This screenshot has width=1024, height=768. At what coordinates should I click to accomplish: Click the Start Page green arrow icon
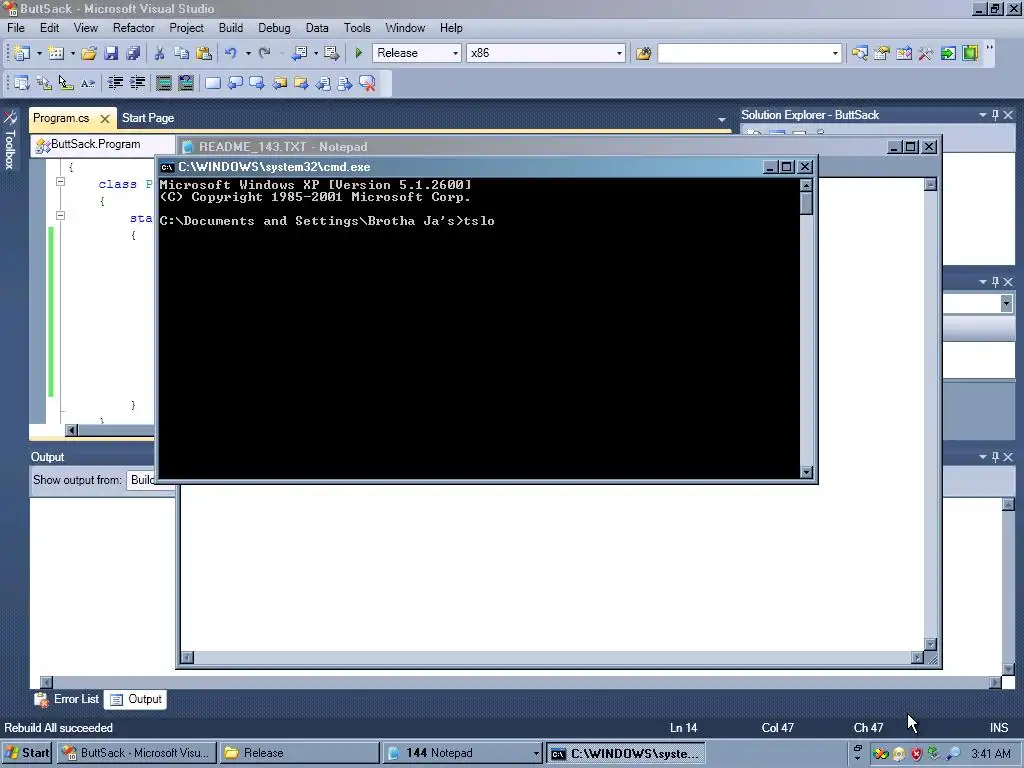[x=948, y=53]
